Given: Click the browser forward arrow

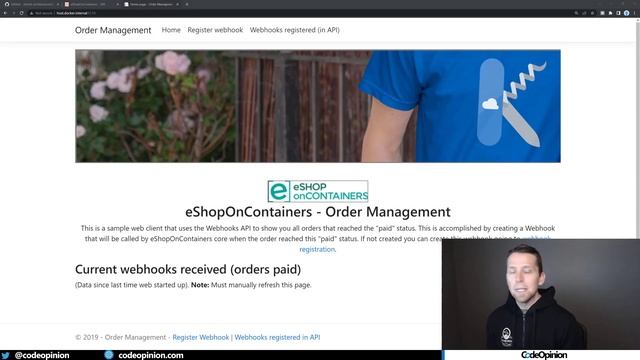Looking at the screenshot, I should pos(13,13).
